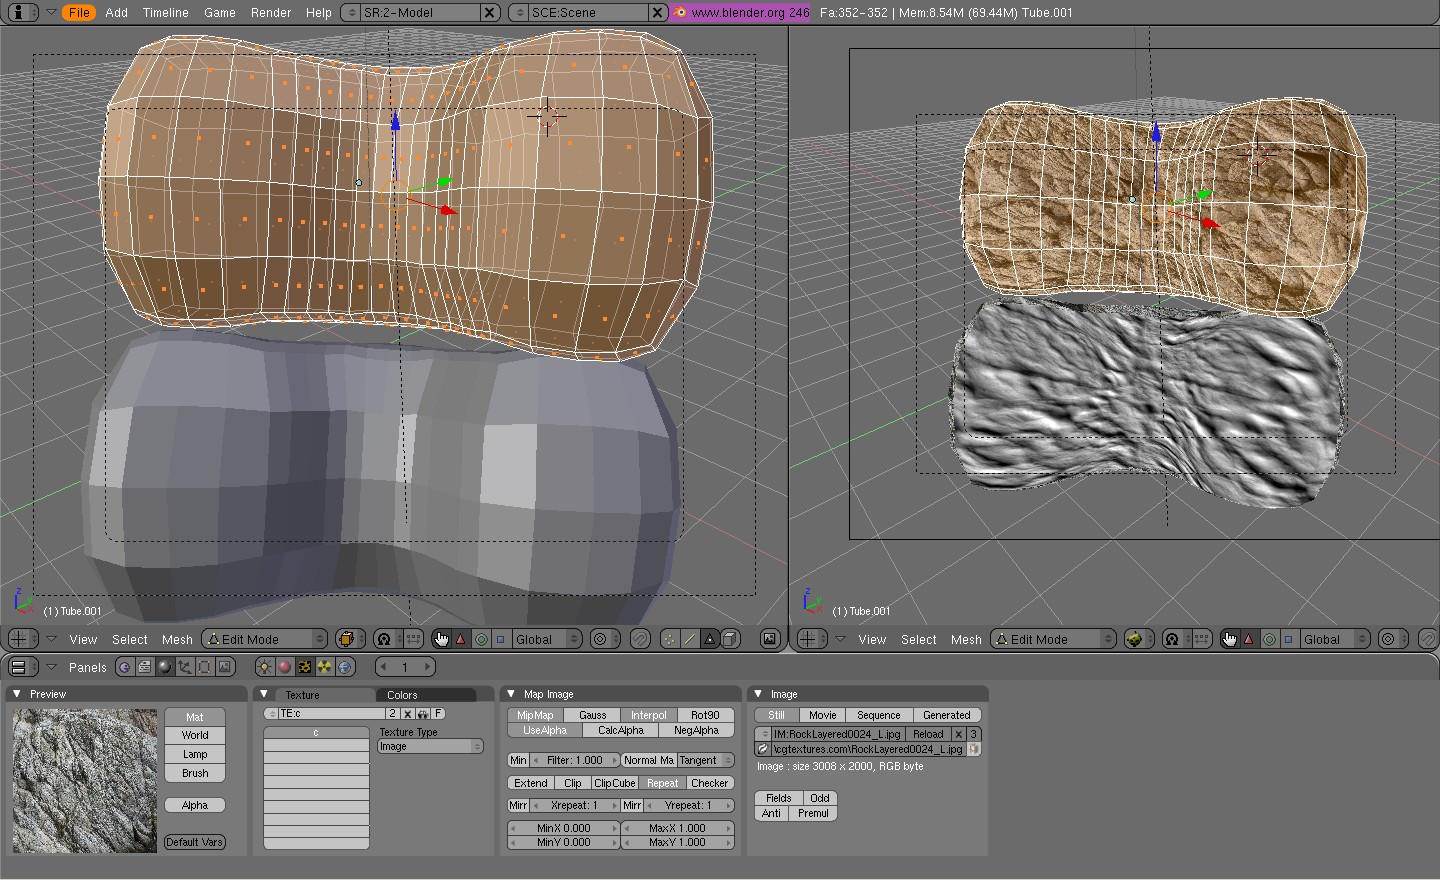
Task: Activate the translate manipulator red triangle icon
Action: click(x=460, y=638)
